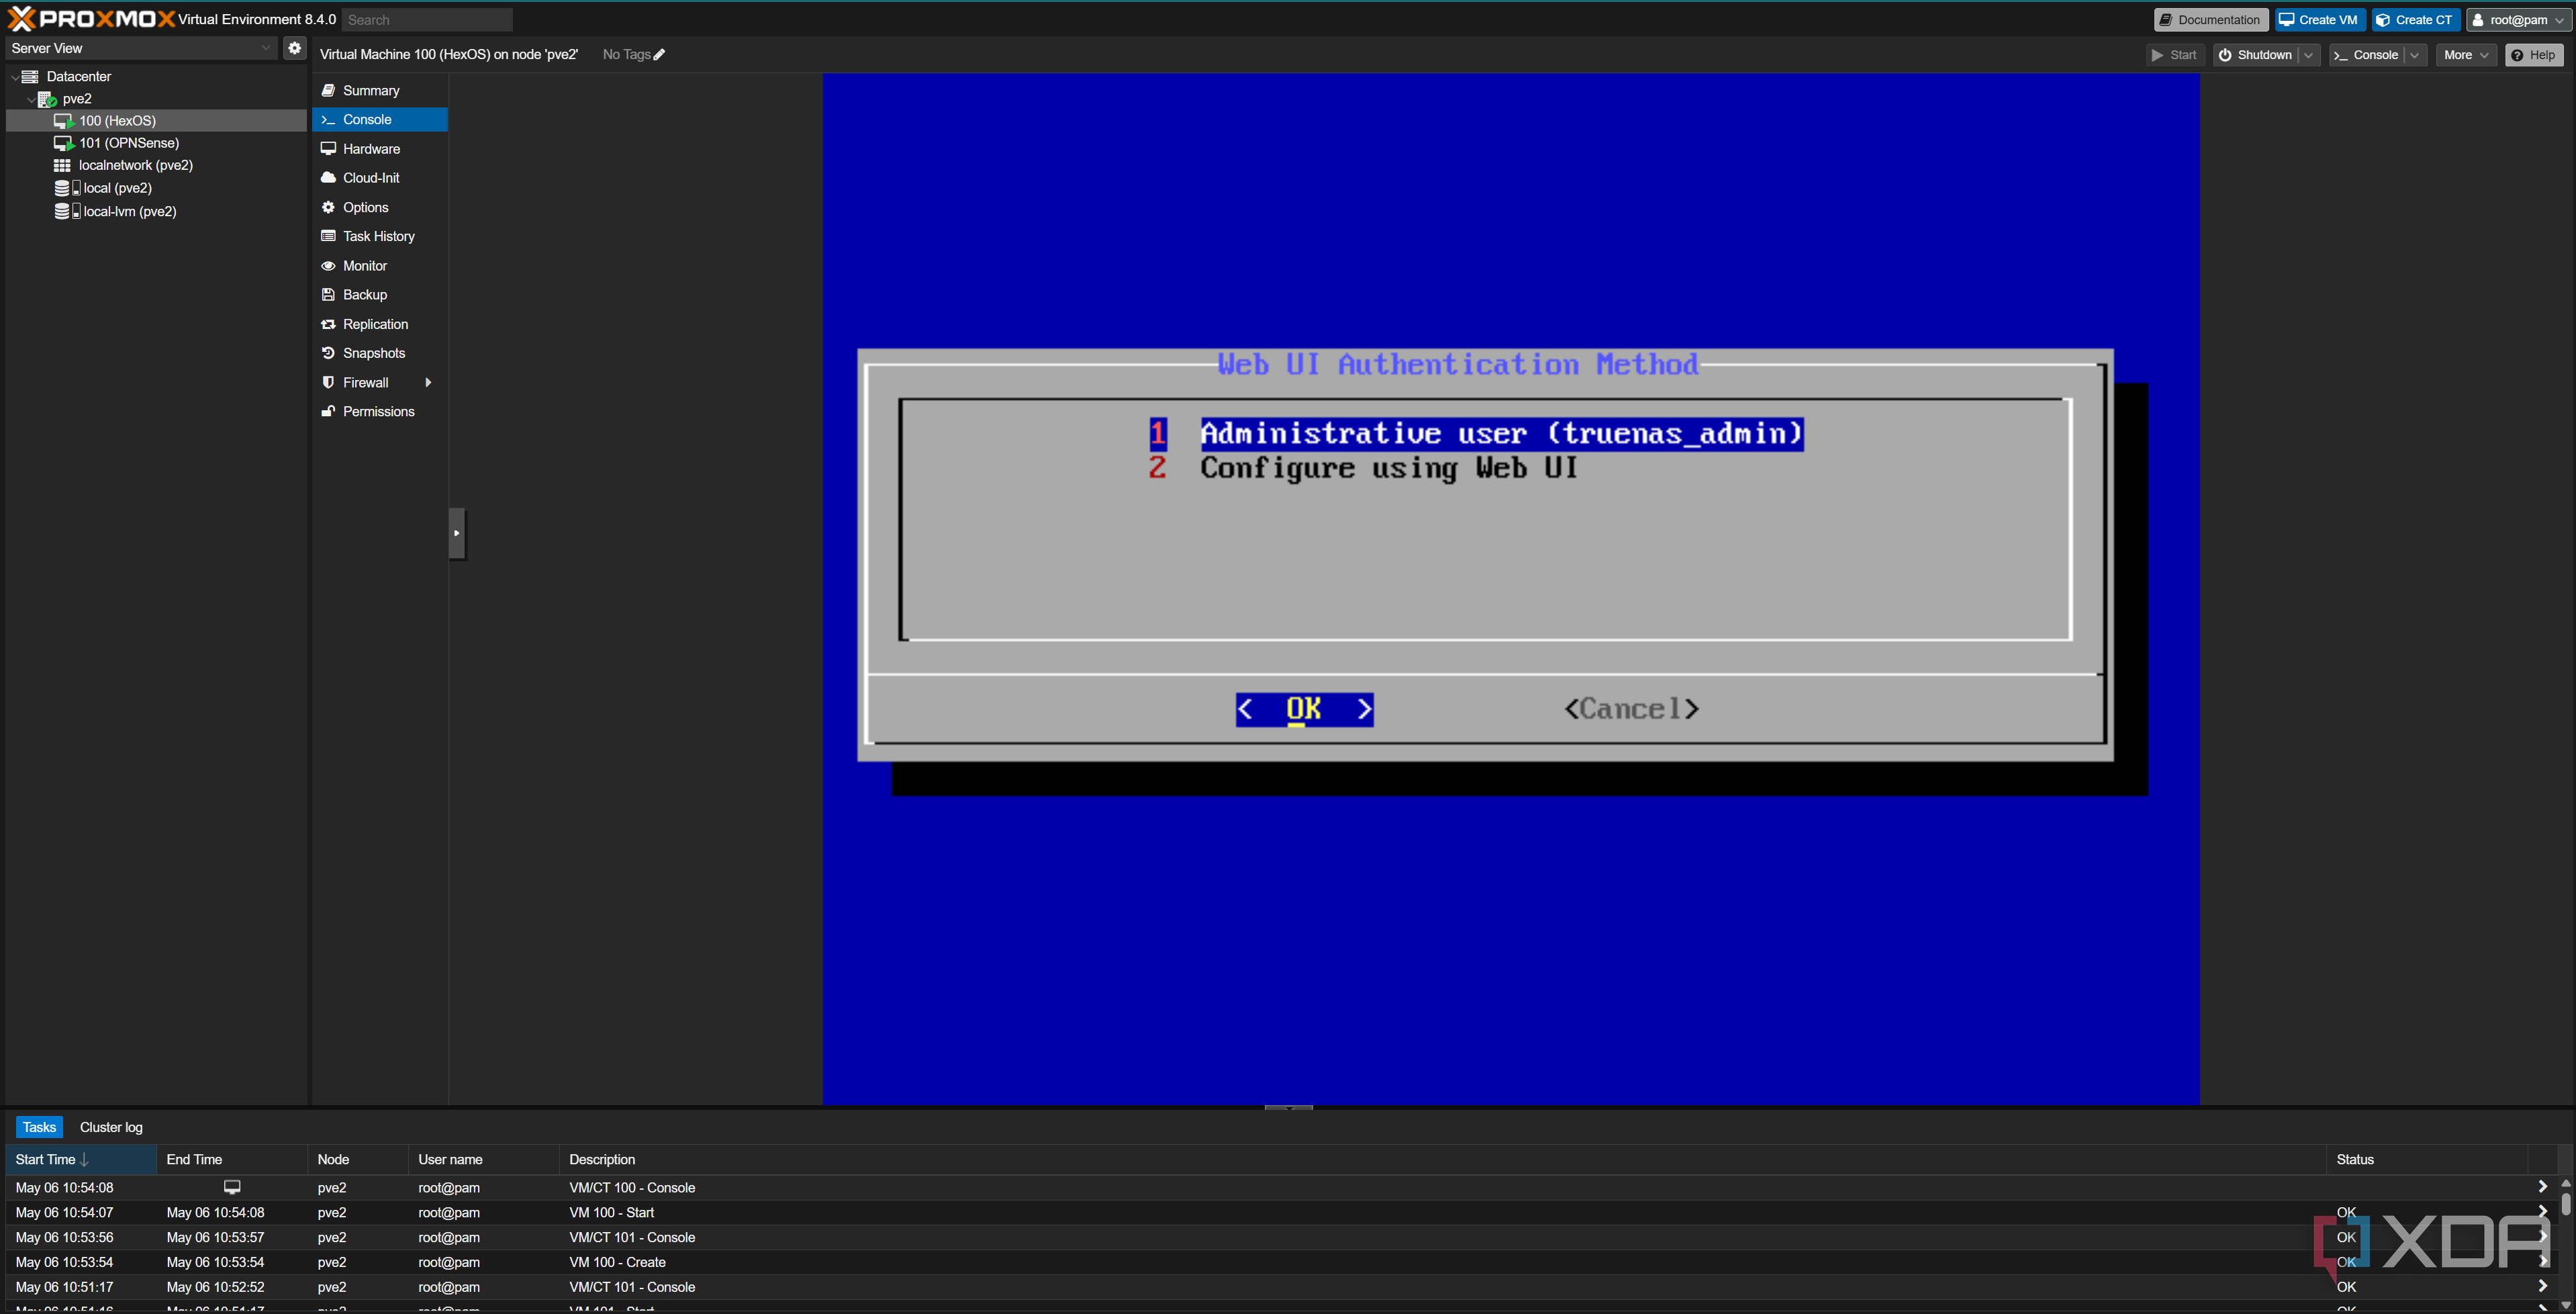Click the Help button
2576x1314 pixels.
[x=2533, y=55]
